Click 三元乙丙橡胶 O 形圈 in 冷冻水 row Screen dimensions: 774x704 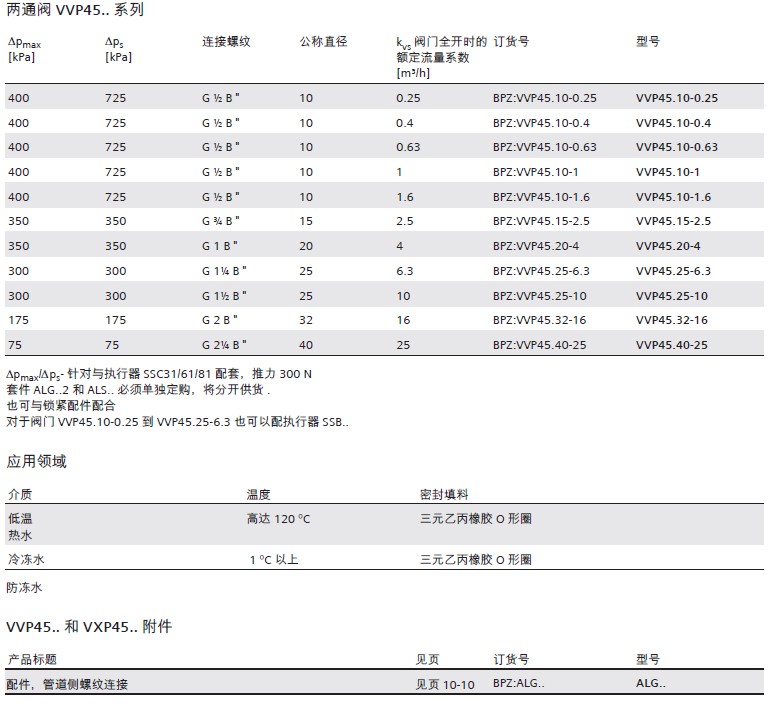click(476, 560)
